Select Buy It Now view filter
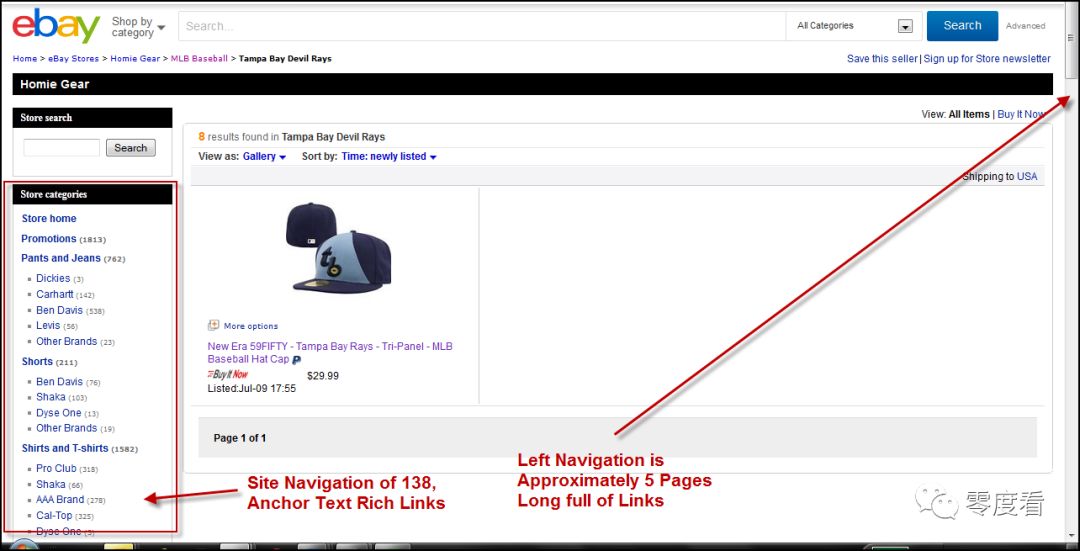The height and width of the screenshot is (551, 1080). click(1021, 114)
